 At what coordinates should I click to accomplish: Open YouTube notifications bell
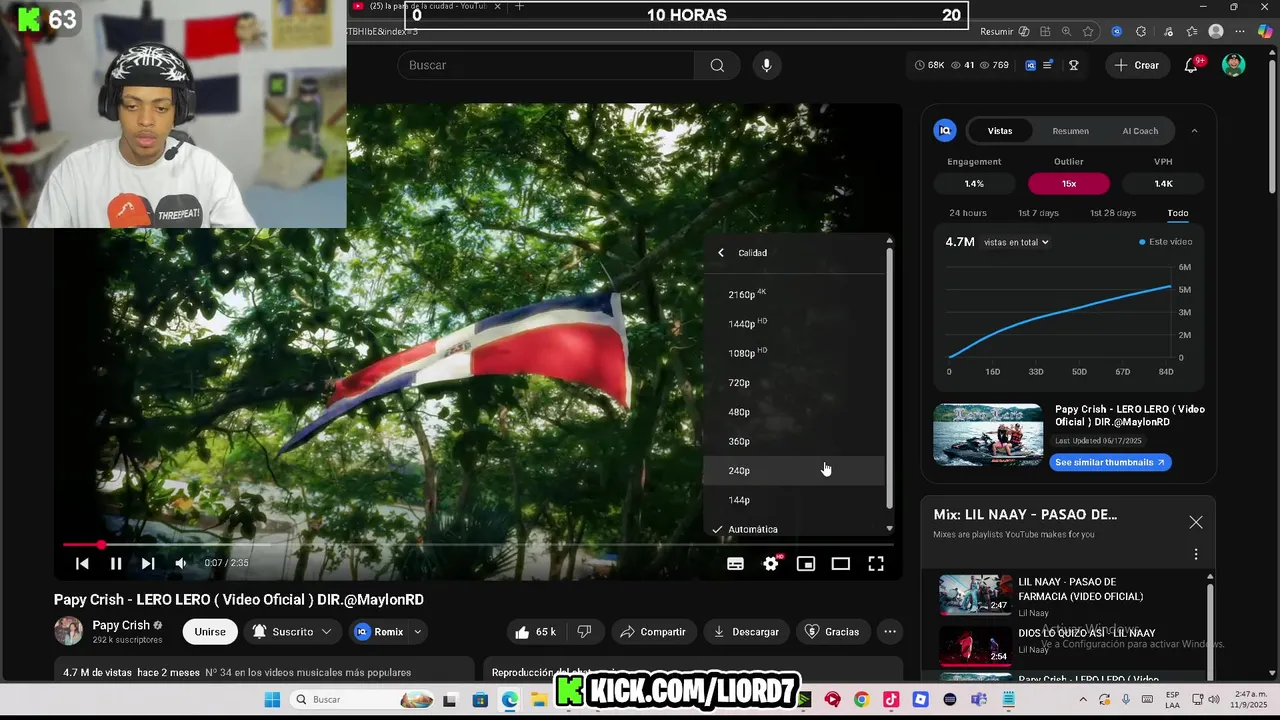pos(1191,65)
